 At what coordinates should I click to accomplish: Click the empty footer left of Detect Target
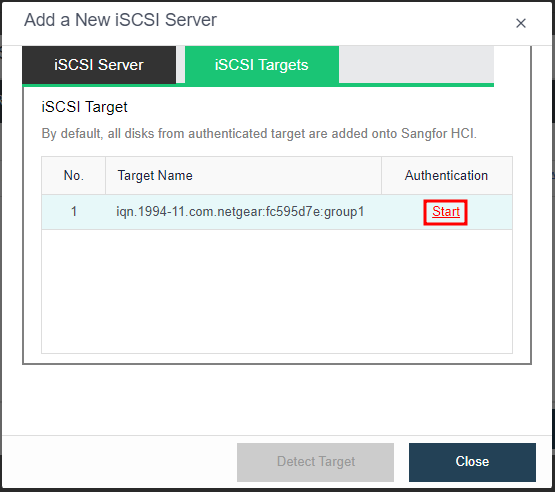point(120,462)
